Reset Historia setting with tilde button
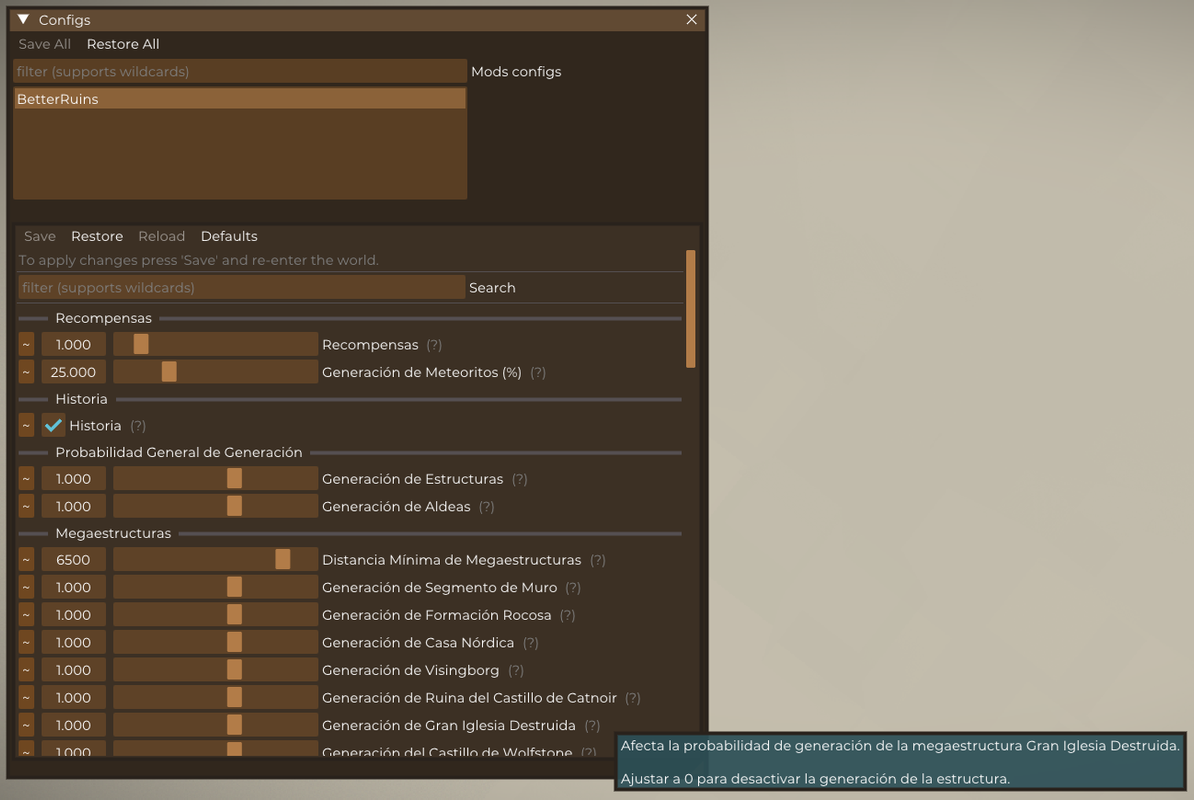Image resolution: width=1194 pixels, height=800 pixels. [26, 425]
